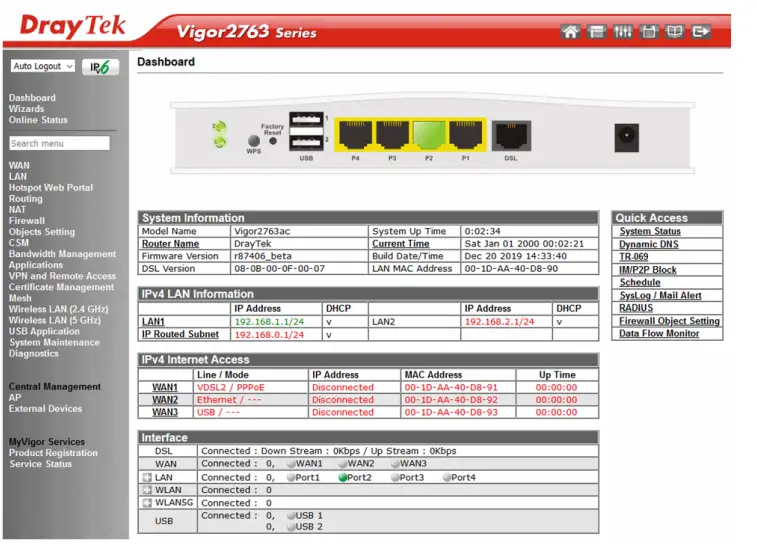Click the LAN1 link
This screenshot has height=551, width=757.
coord(153,322)
